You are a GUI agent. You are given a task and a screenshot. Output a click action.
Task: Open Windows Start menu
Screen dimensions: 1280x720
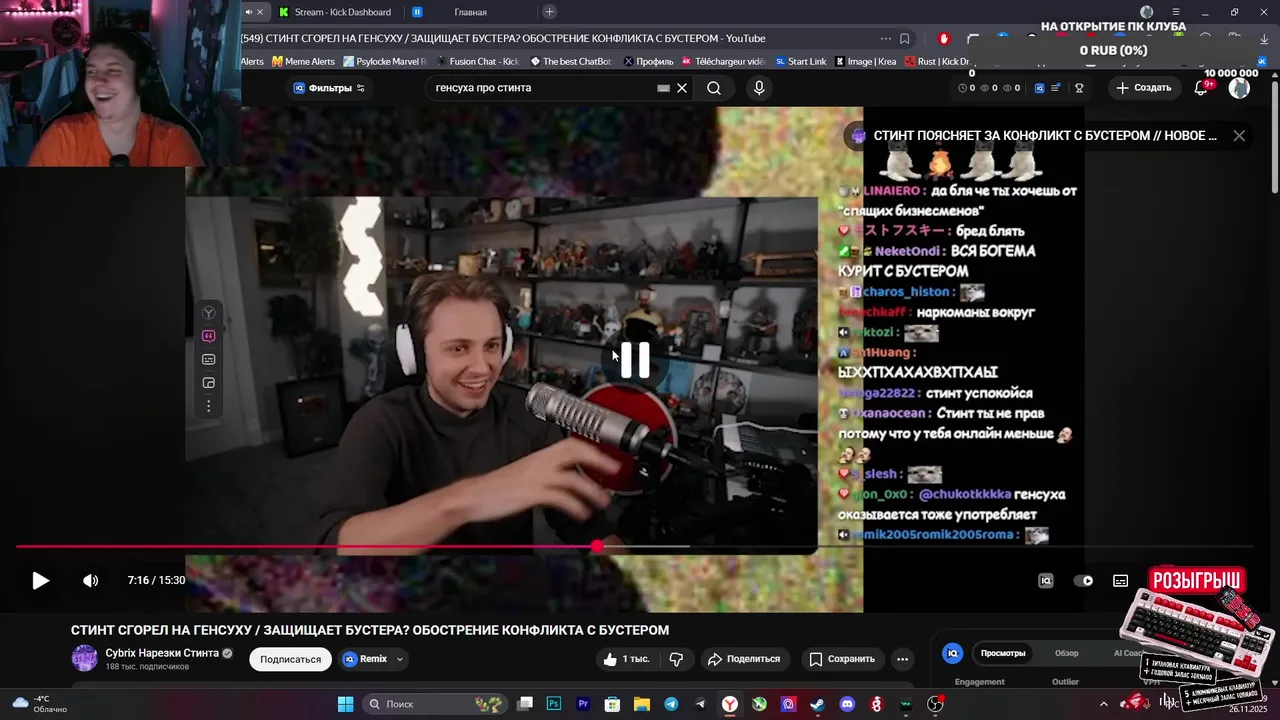[x=345, y=704]
